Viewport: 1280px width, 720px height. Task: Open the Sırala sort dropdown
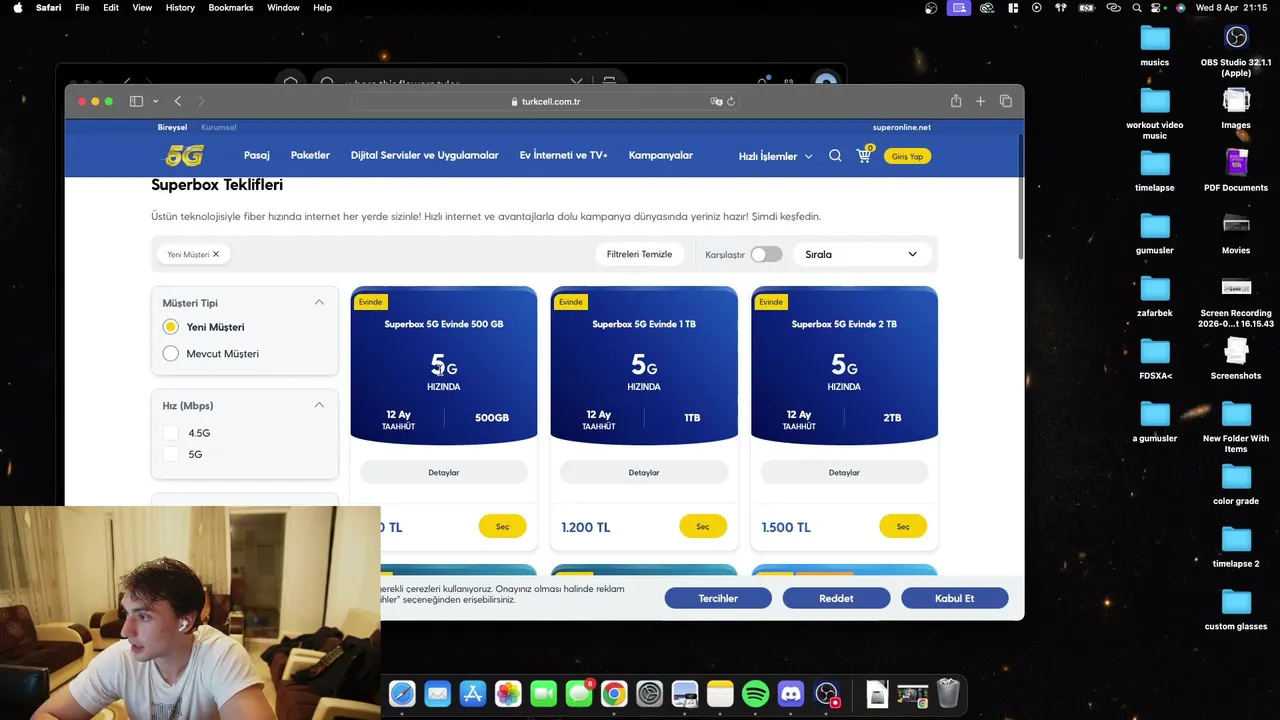(861, 254)
